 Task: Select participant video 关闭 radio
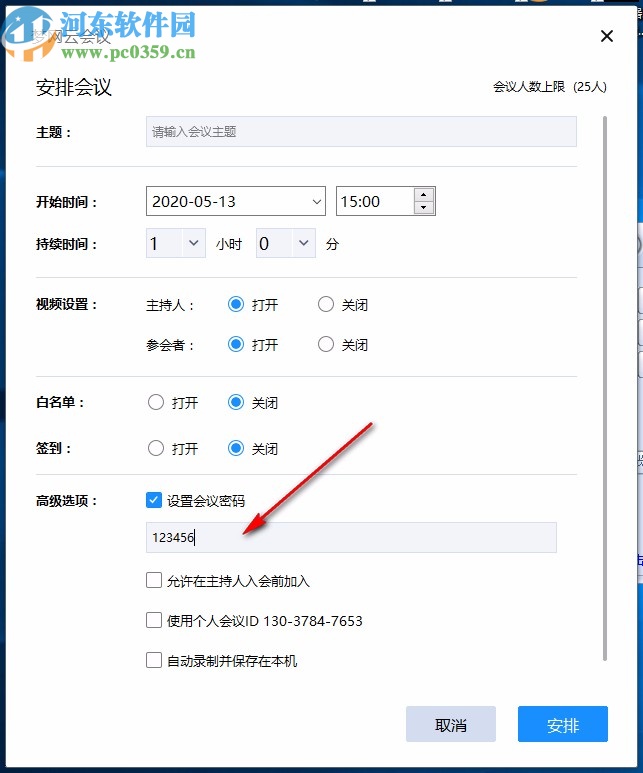click(x=325, y=344)
